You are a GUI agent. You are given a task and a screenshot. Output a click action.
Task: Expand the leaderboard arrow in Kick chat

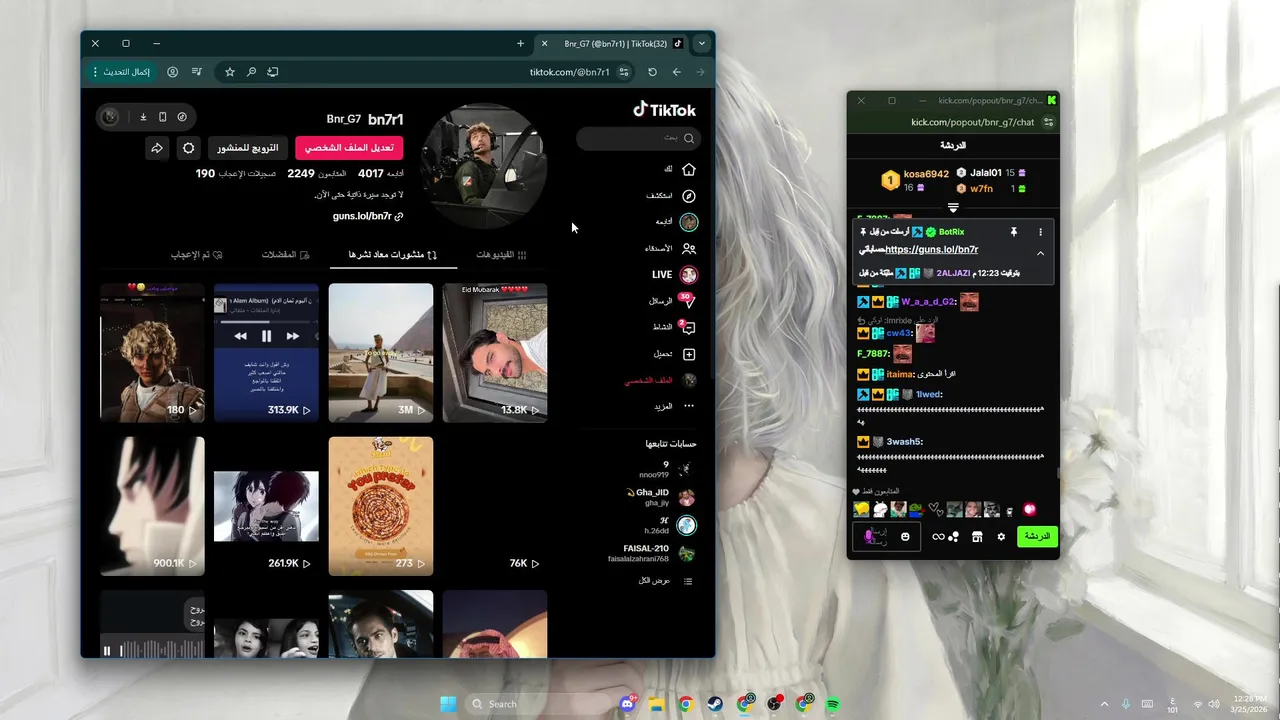point(953,208)
